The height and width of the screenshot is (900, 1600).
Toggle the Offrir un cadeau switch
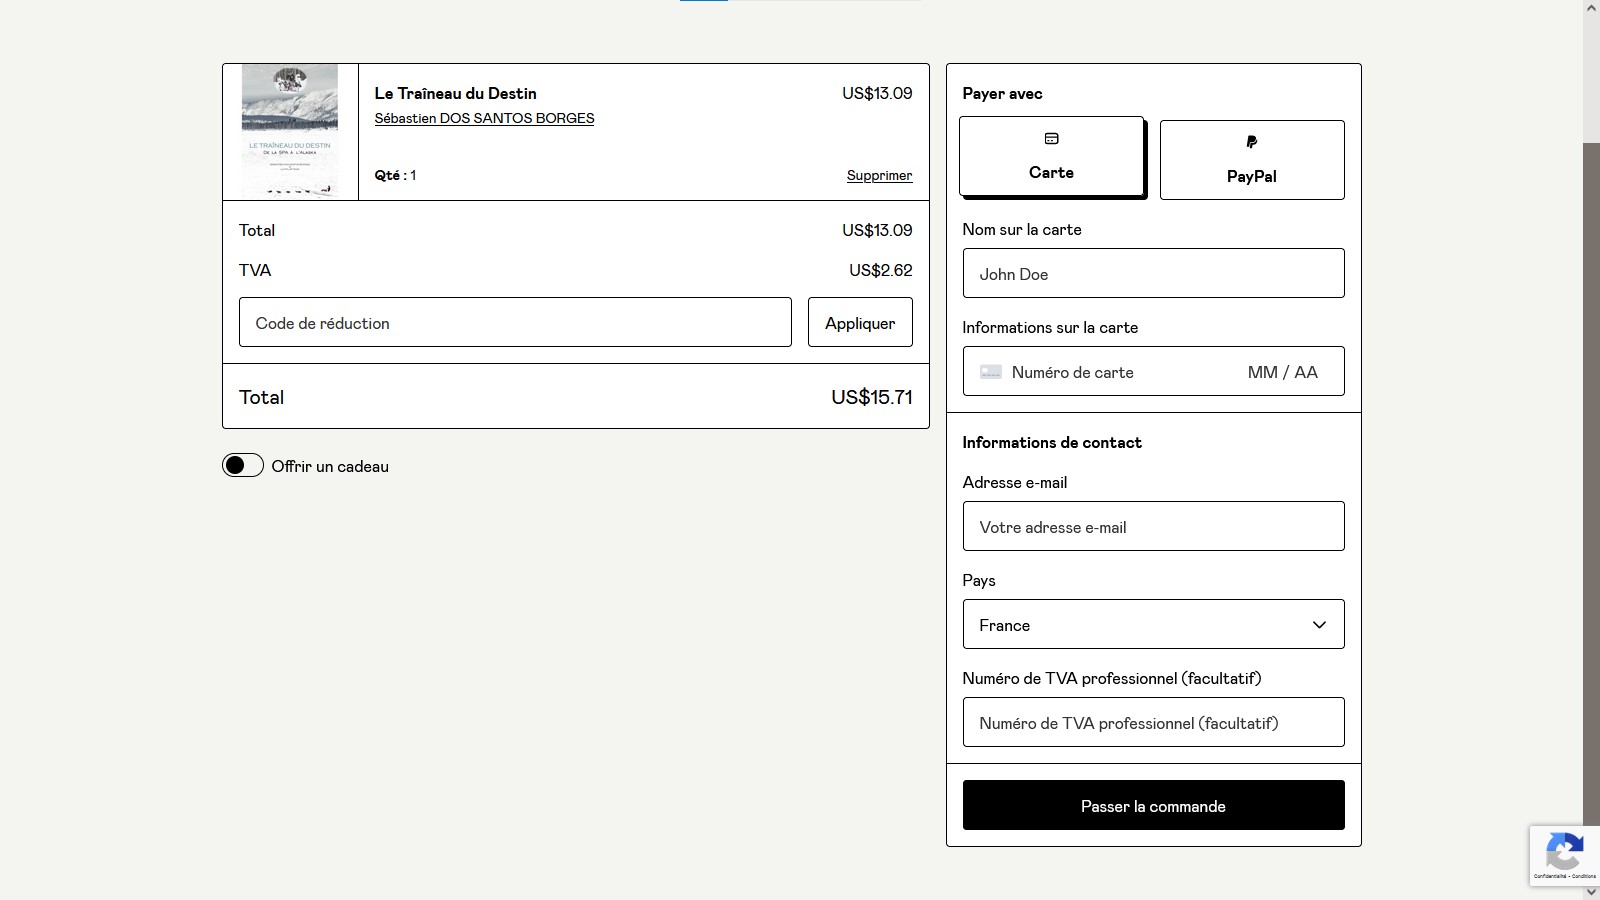click(x=243, y=466)
